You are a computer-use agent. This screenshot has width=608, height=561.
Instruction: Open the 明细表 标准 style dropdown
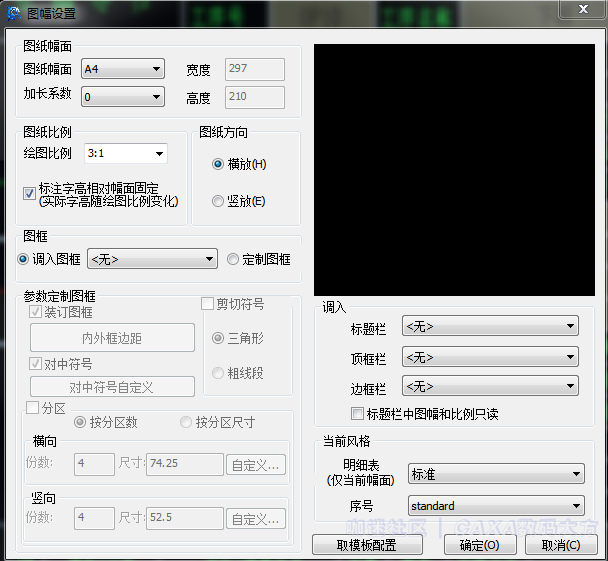pos(496,474)
